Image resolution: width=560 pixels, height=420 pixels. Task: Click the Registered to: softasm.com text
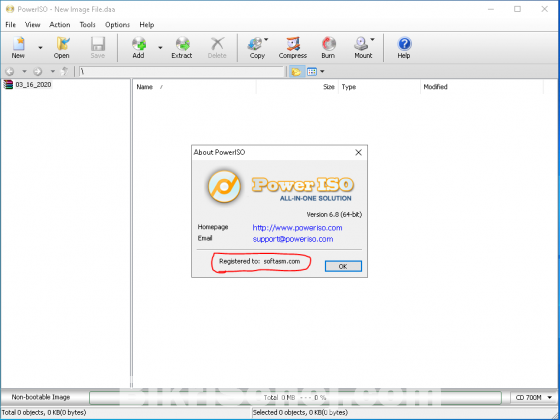(x=260, y=261)
